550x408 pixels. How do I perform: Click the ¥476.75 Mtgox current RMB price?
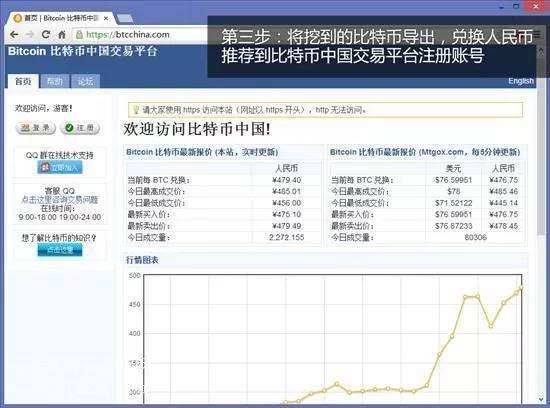pyautogui.click(x=503, y=180)
